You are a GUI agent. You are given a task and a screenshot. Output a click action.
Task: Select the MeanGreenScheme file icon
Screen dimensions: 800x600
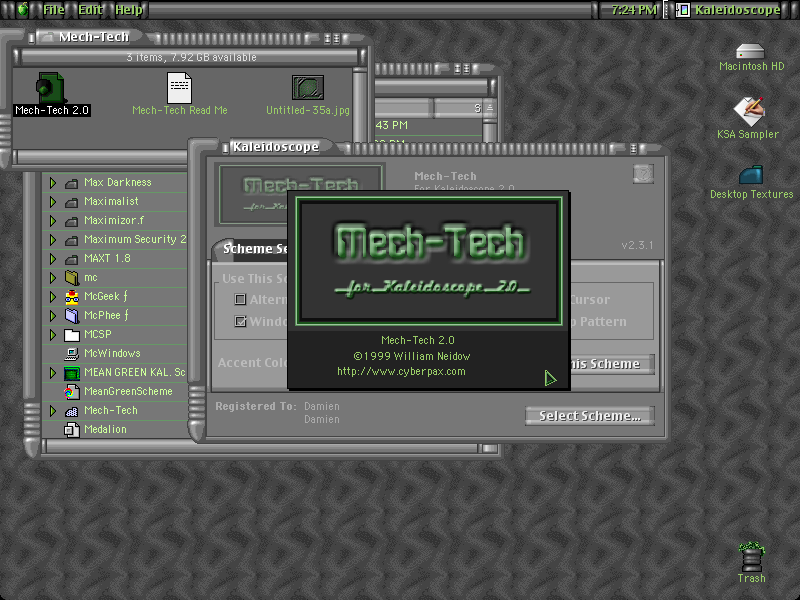[x=72, y=392]
